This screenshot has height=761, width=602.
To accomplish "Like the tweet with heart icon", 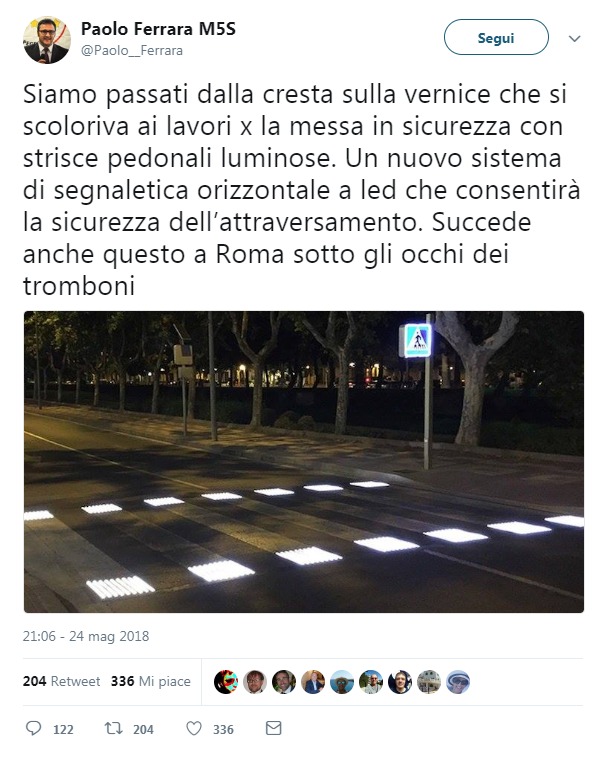I will [194, 728].
